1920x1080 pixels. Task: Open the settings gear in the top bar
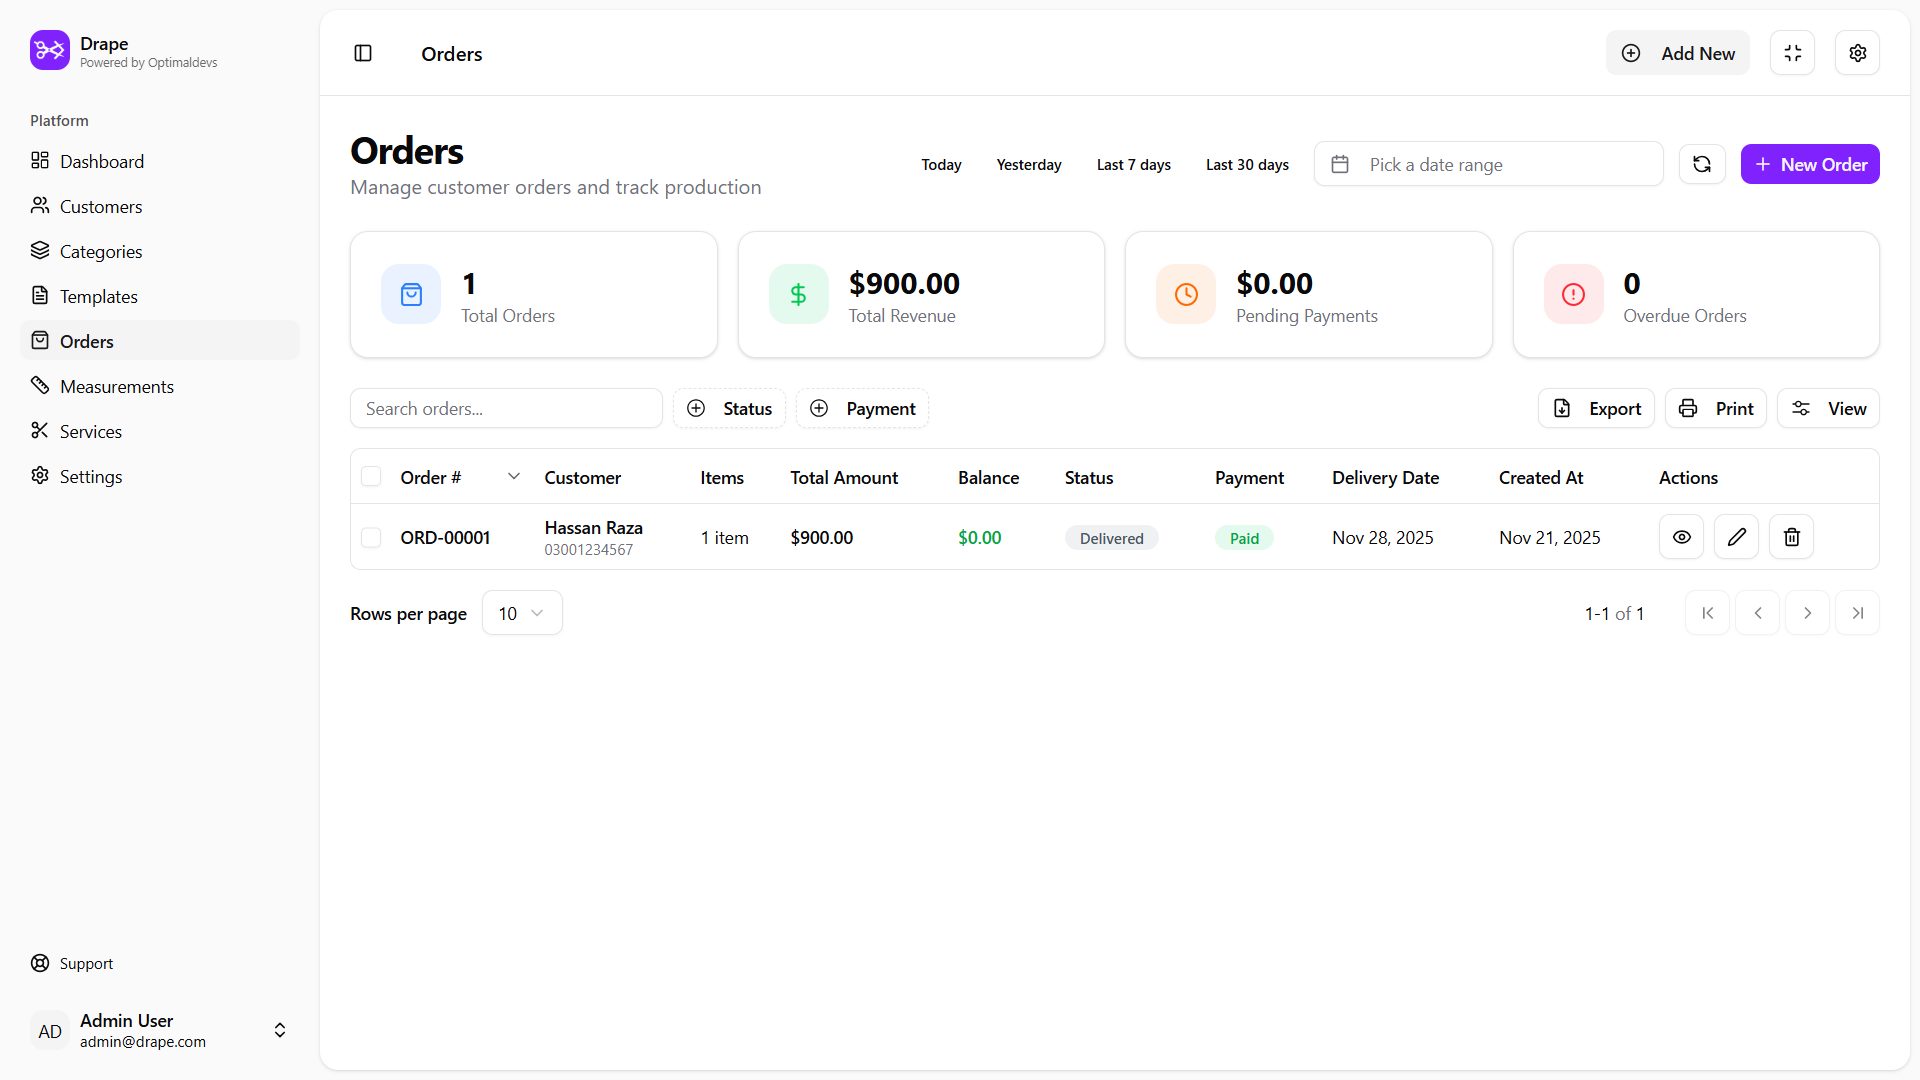click(1858, 53)
